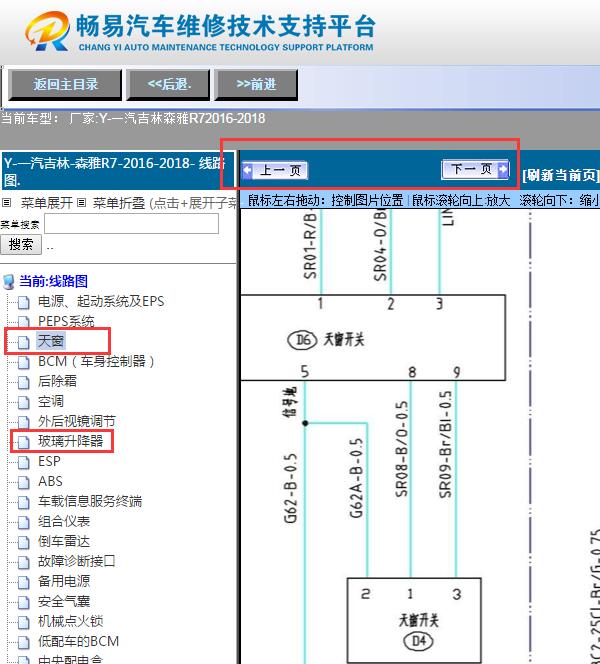The width and height of the screenshot is (600, 664).
Task: Click the page icon beside 倒车雷达
Action: 24,542
